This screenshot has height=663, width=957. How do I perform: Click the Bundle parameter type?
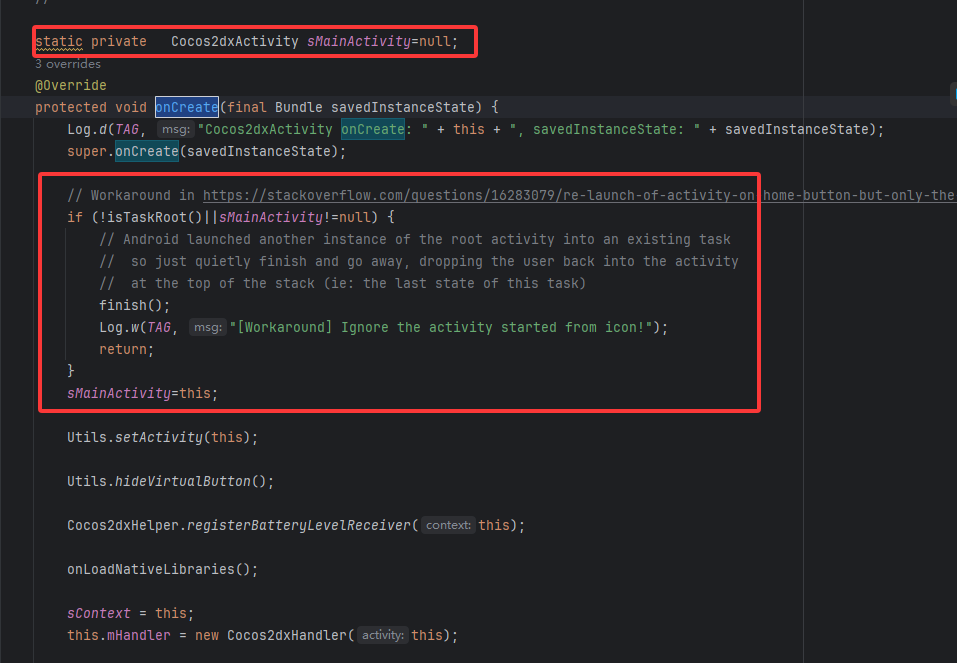click(x=298, y=107)
